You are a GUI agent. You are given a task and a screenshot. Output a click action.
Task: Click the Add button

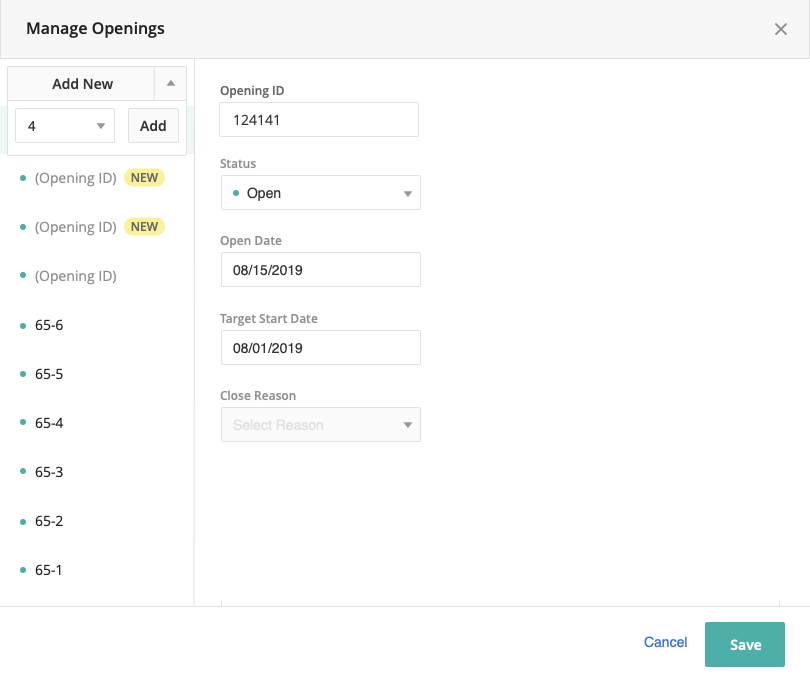click(153, 126)
